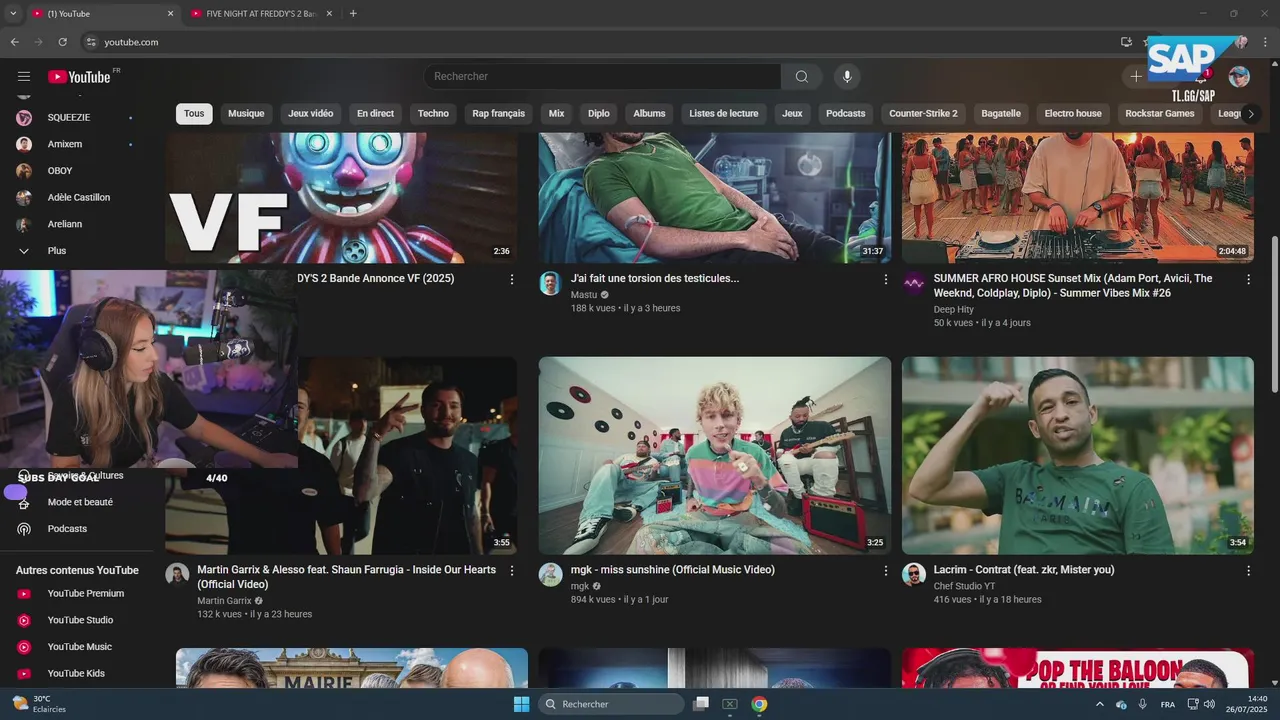The height and width of the screenshot is (720, 1280).
Task: Open options for Summer Afro House mix
Action: [1248, 280]
